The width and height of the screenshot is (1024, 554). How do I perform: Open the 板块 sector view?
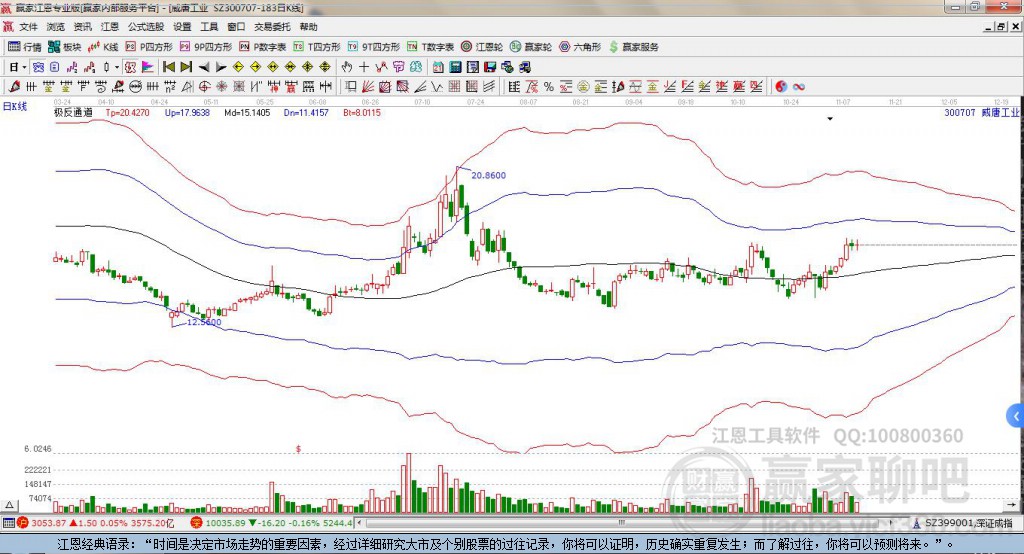click(x=65, y=47)
